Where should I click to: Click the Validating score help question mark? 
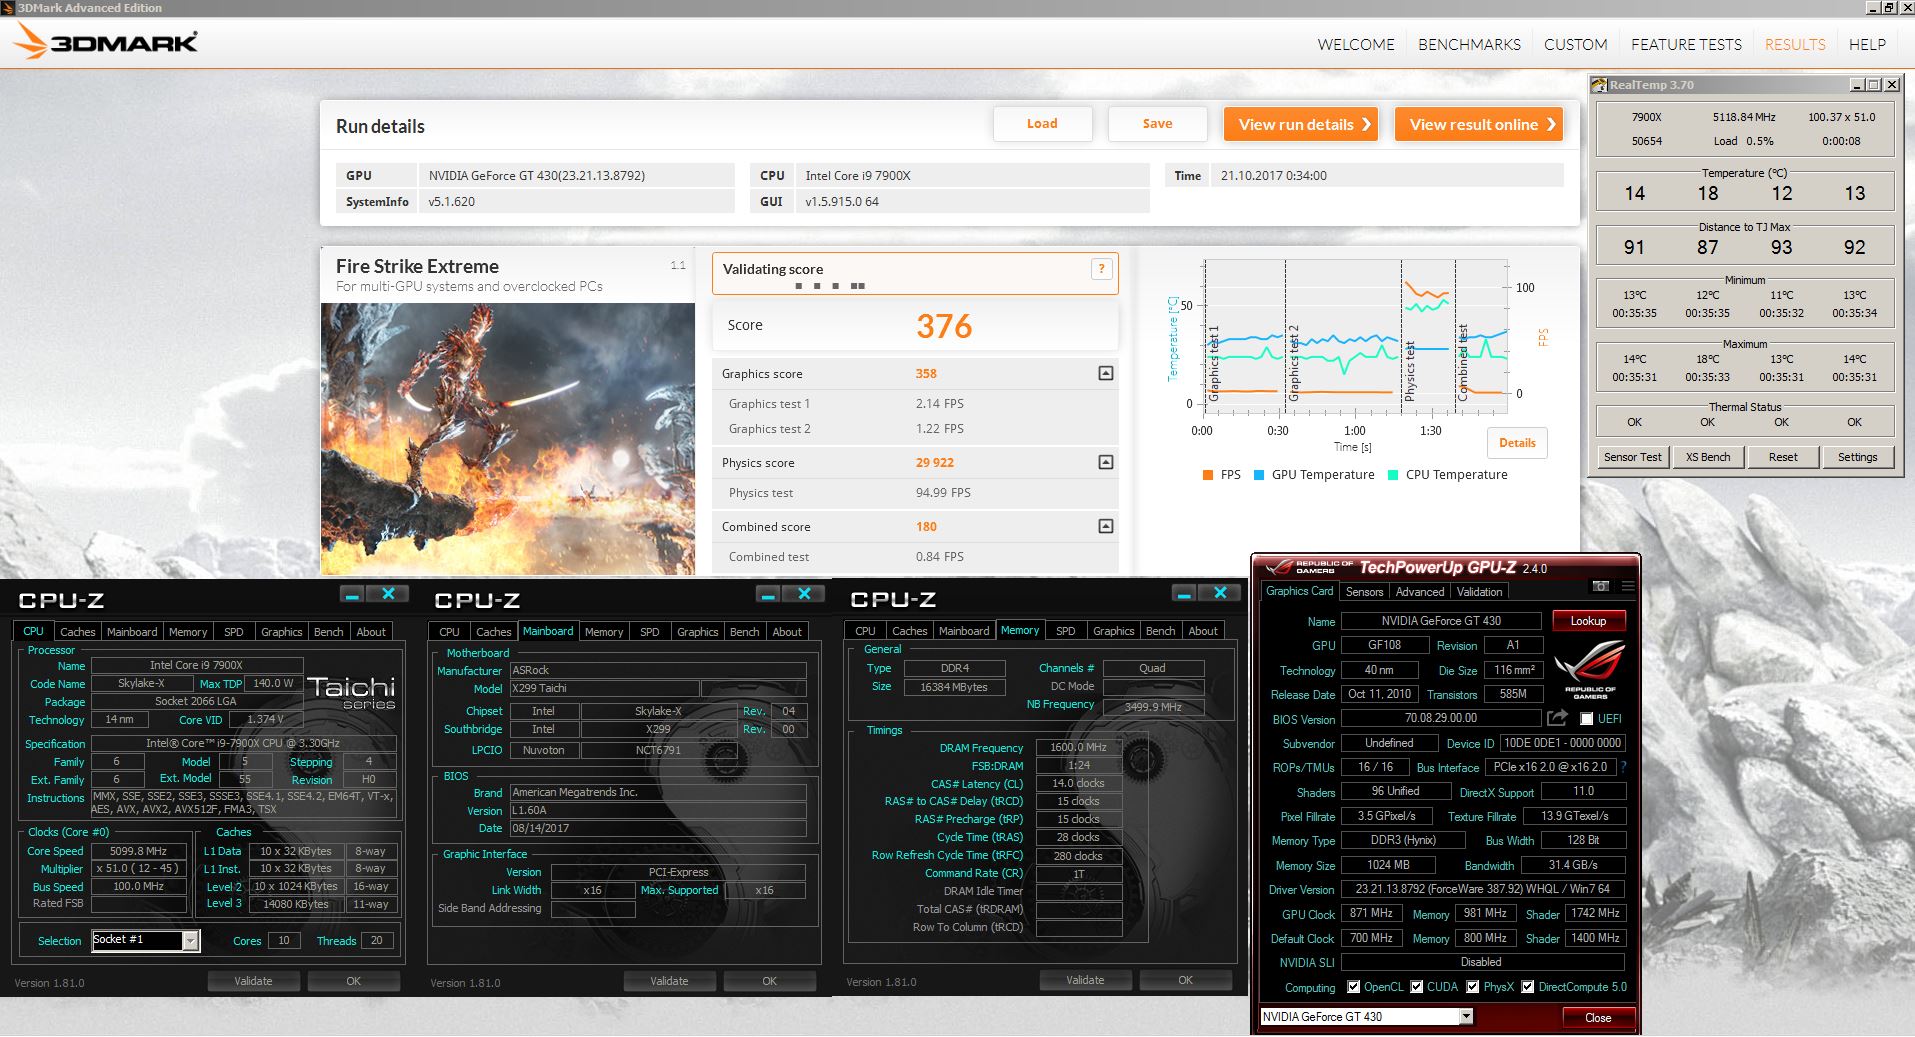pos(1101,268)
